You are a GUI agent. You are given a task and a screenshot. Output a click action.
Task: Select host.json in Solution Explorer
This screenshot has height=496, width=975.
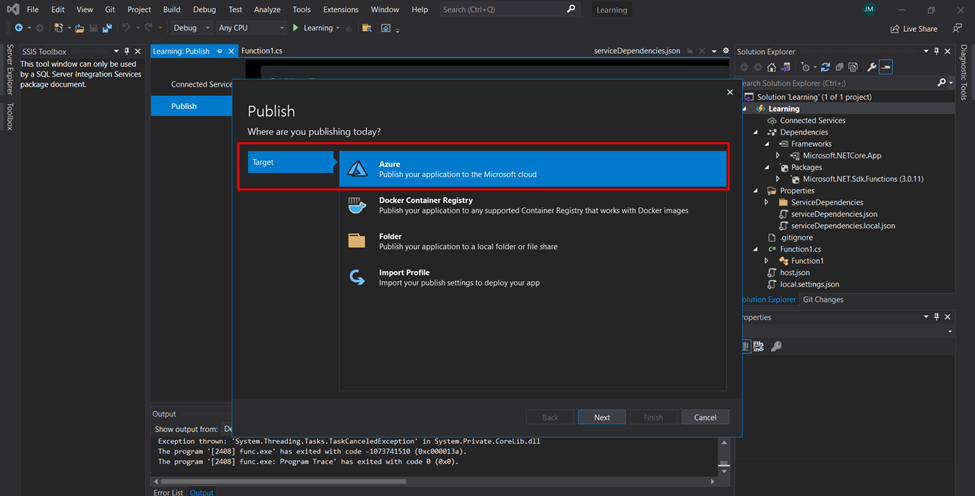[x=794, y=273]
